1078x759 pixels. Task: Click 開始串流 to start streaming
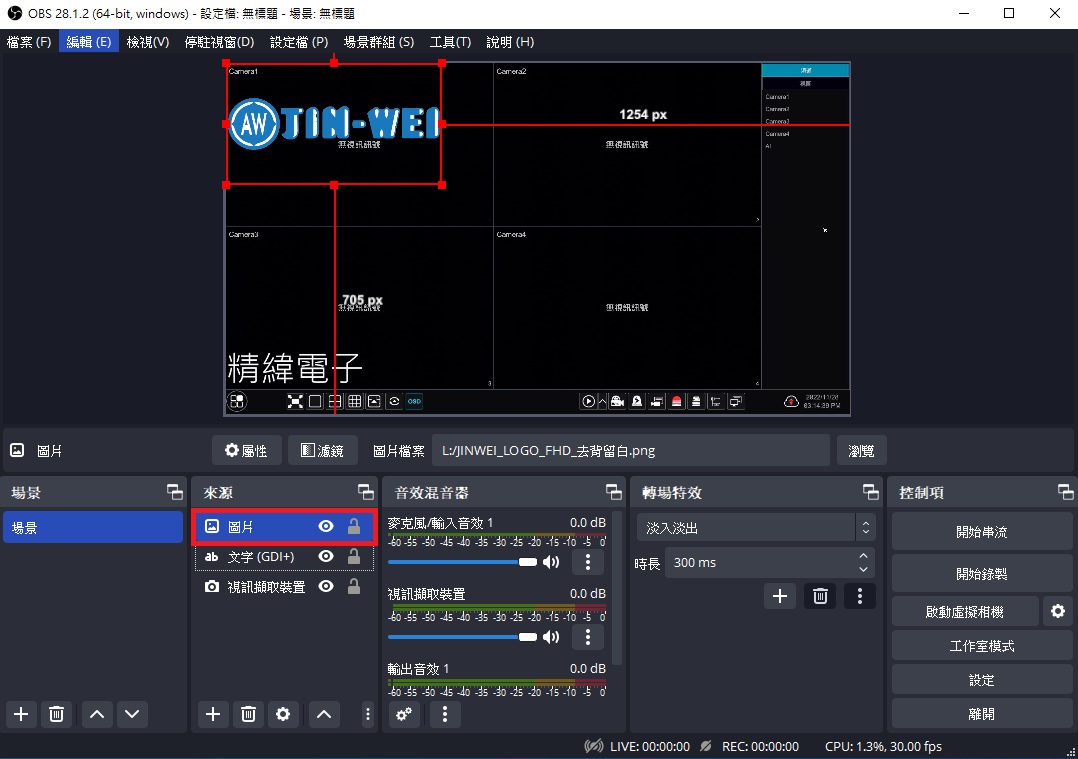pos(982,531)
